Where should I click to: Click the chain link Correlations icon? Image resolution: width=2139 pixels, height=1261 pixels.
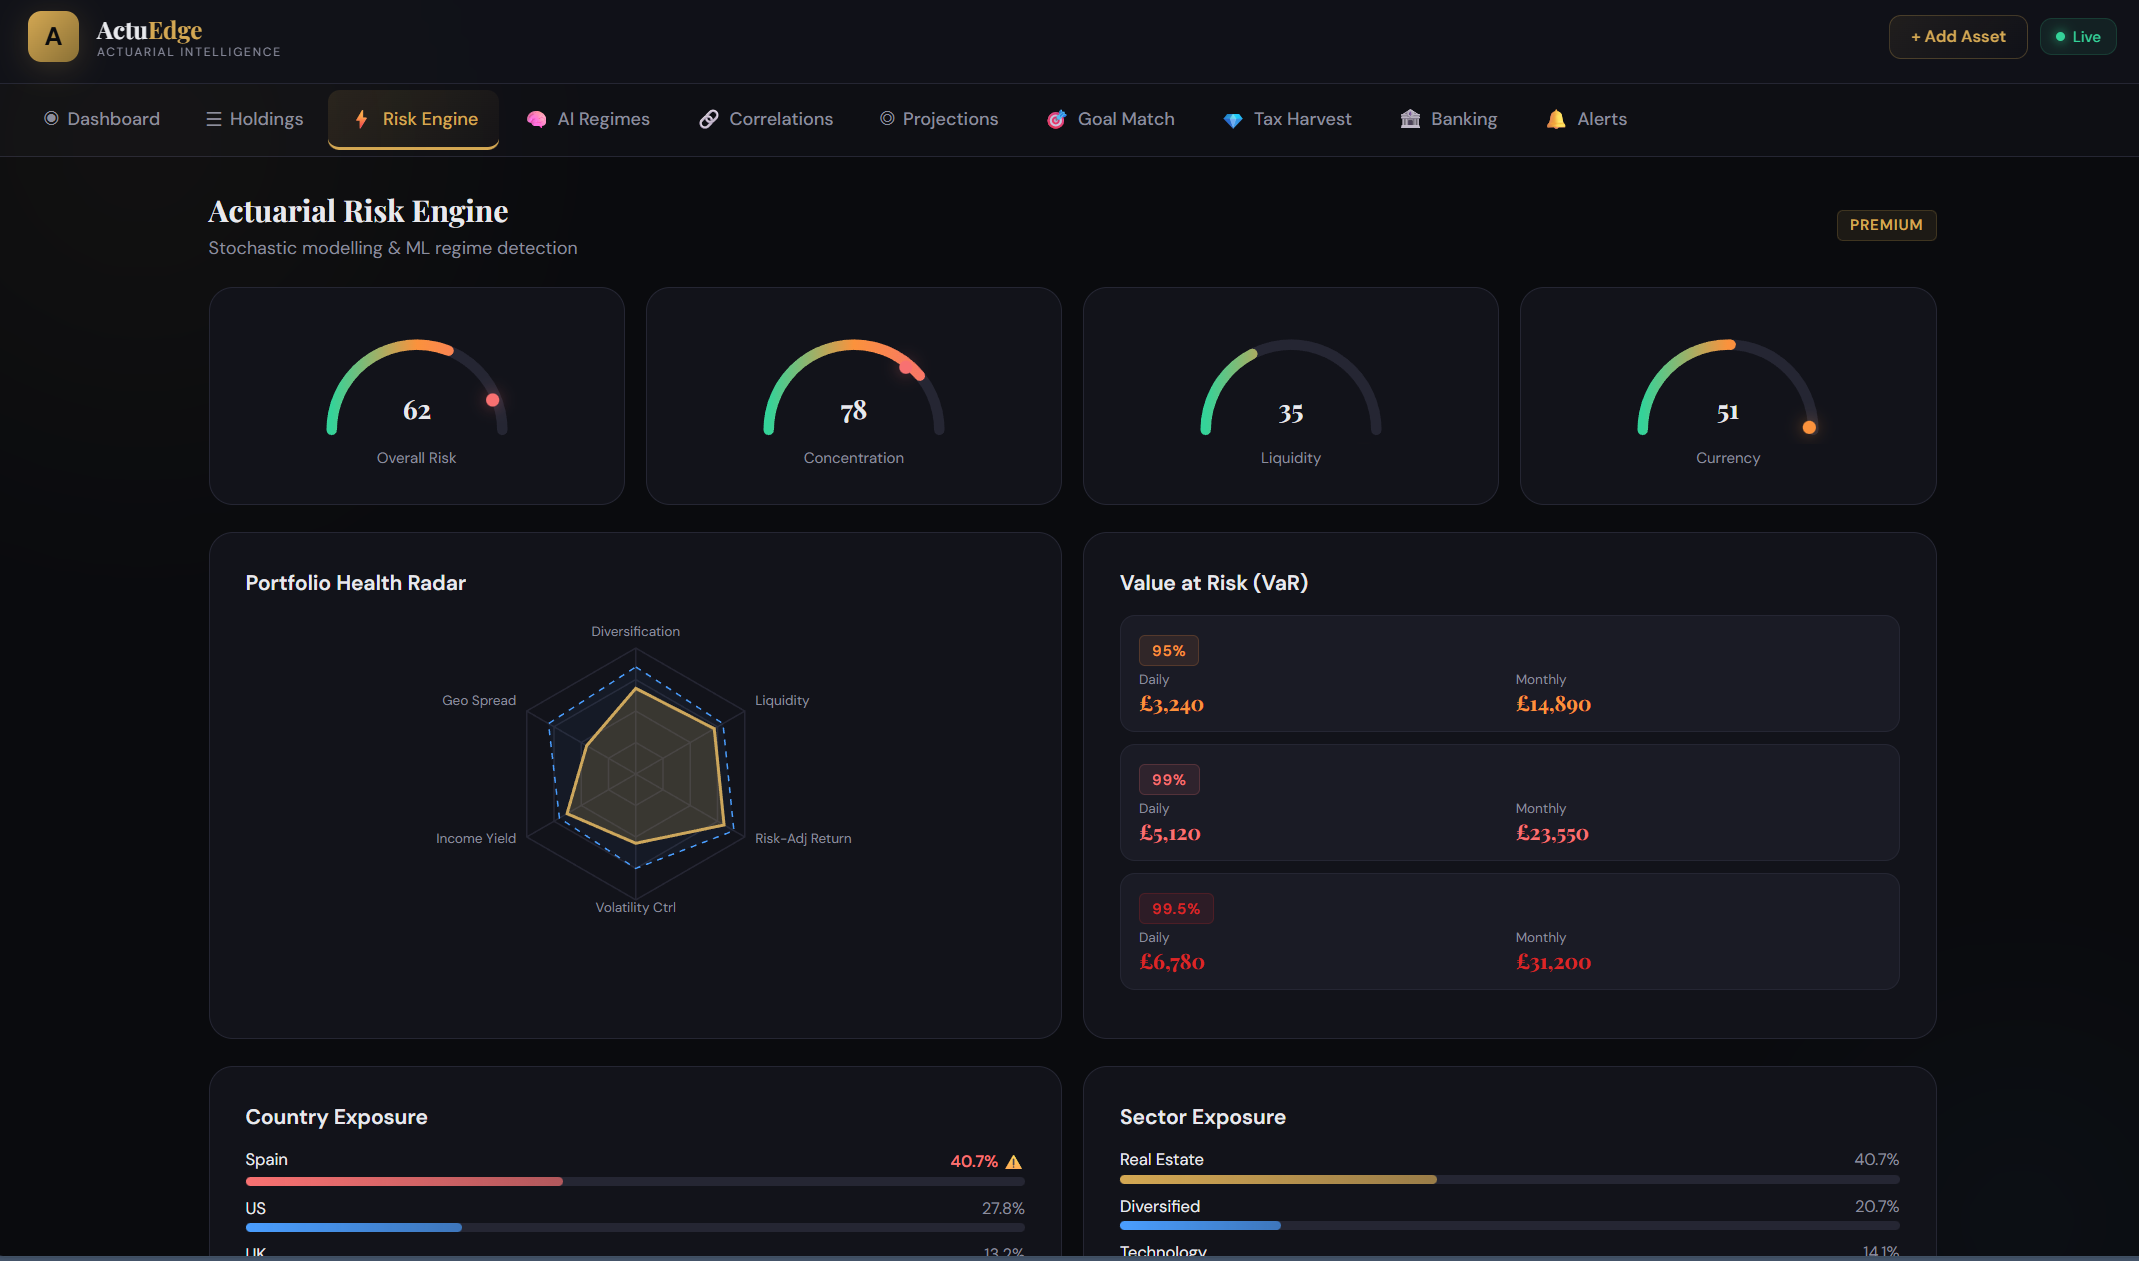coord(709,119)
